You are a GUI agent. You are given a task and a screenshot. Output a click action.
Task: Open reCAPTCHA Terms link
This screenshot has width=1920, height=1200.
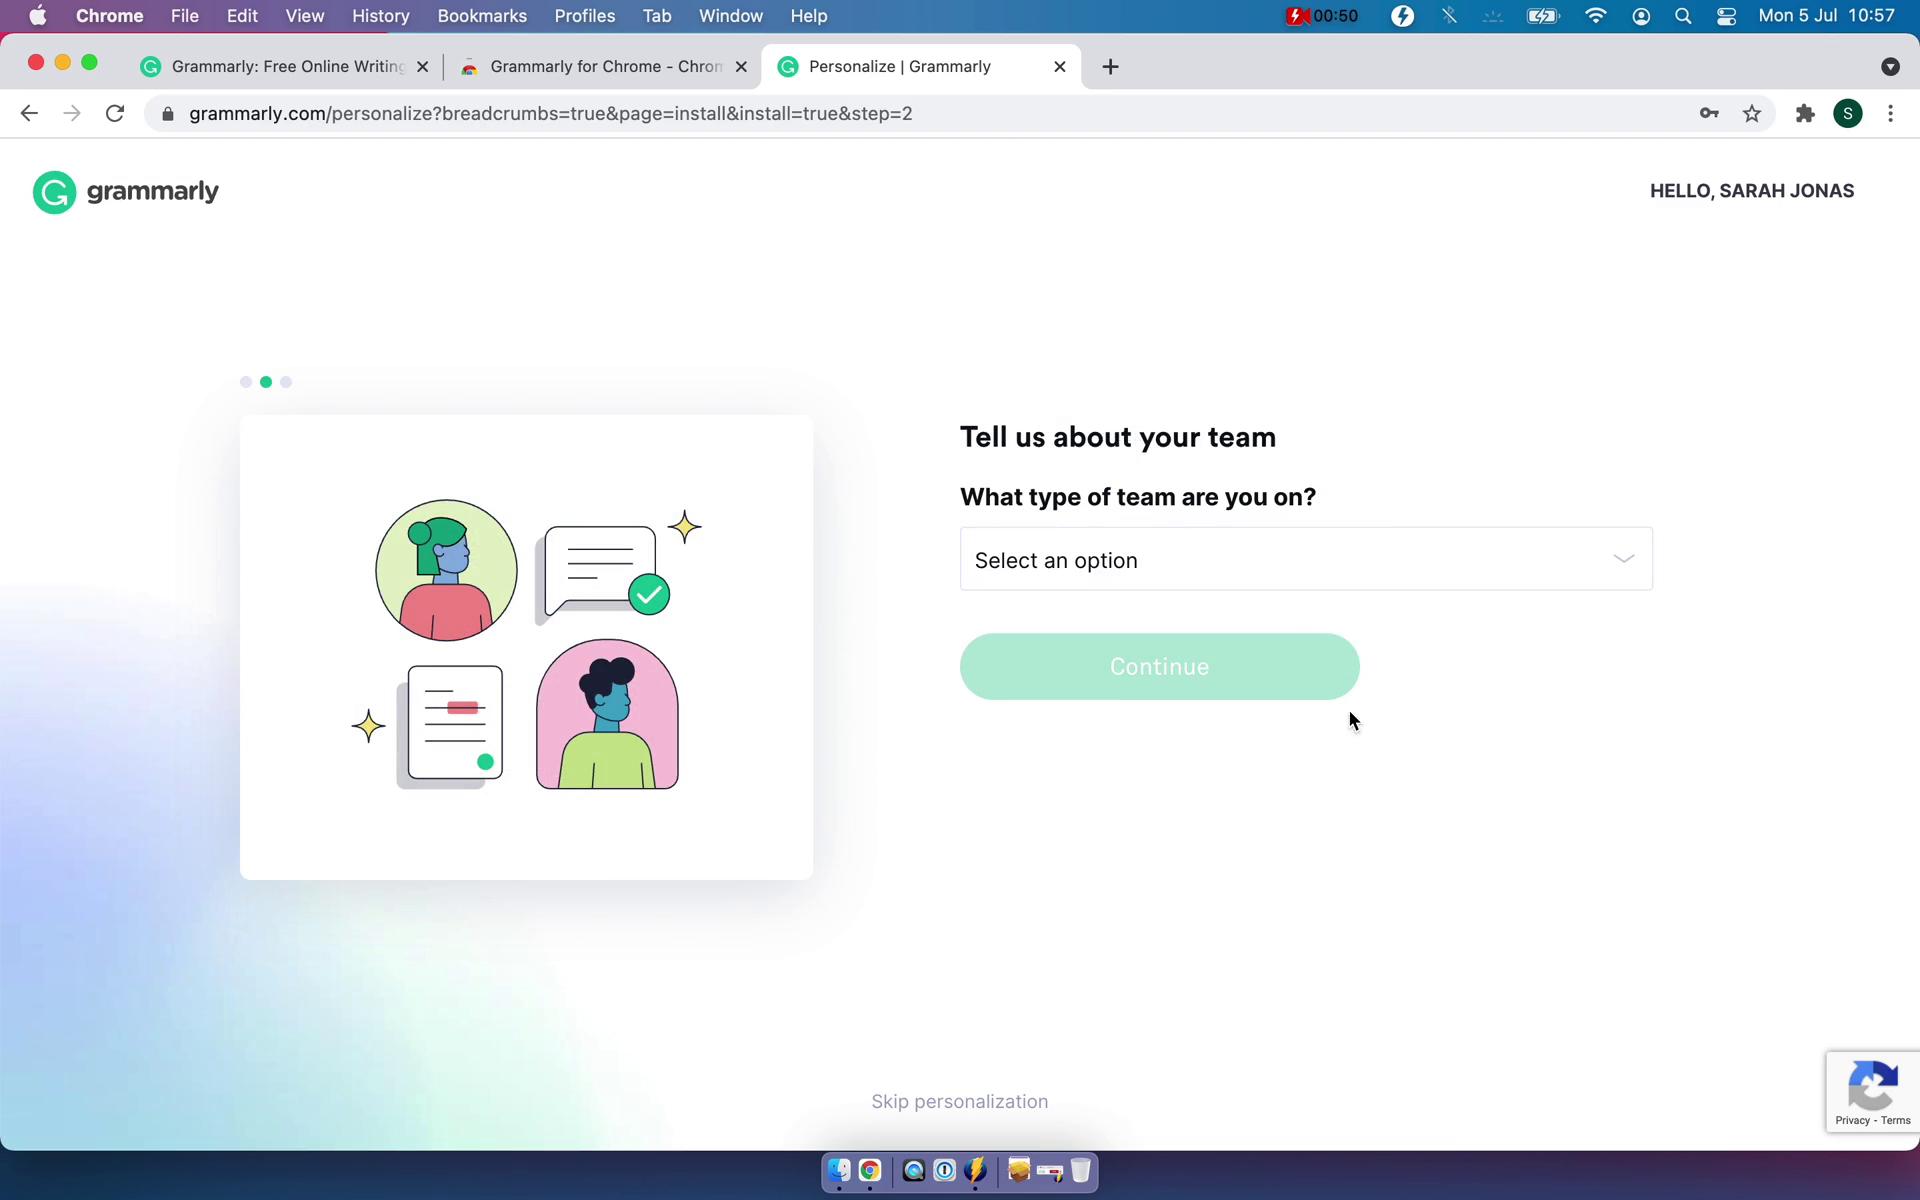[1896, 1120]
